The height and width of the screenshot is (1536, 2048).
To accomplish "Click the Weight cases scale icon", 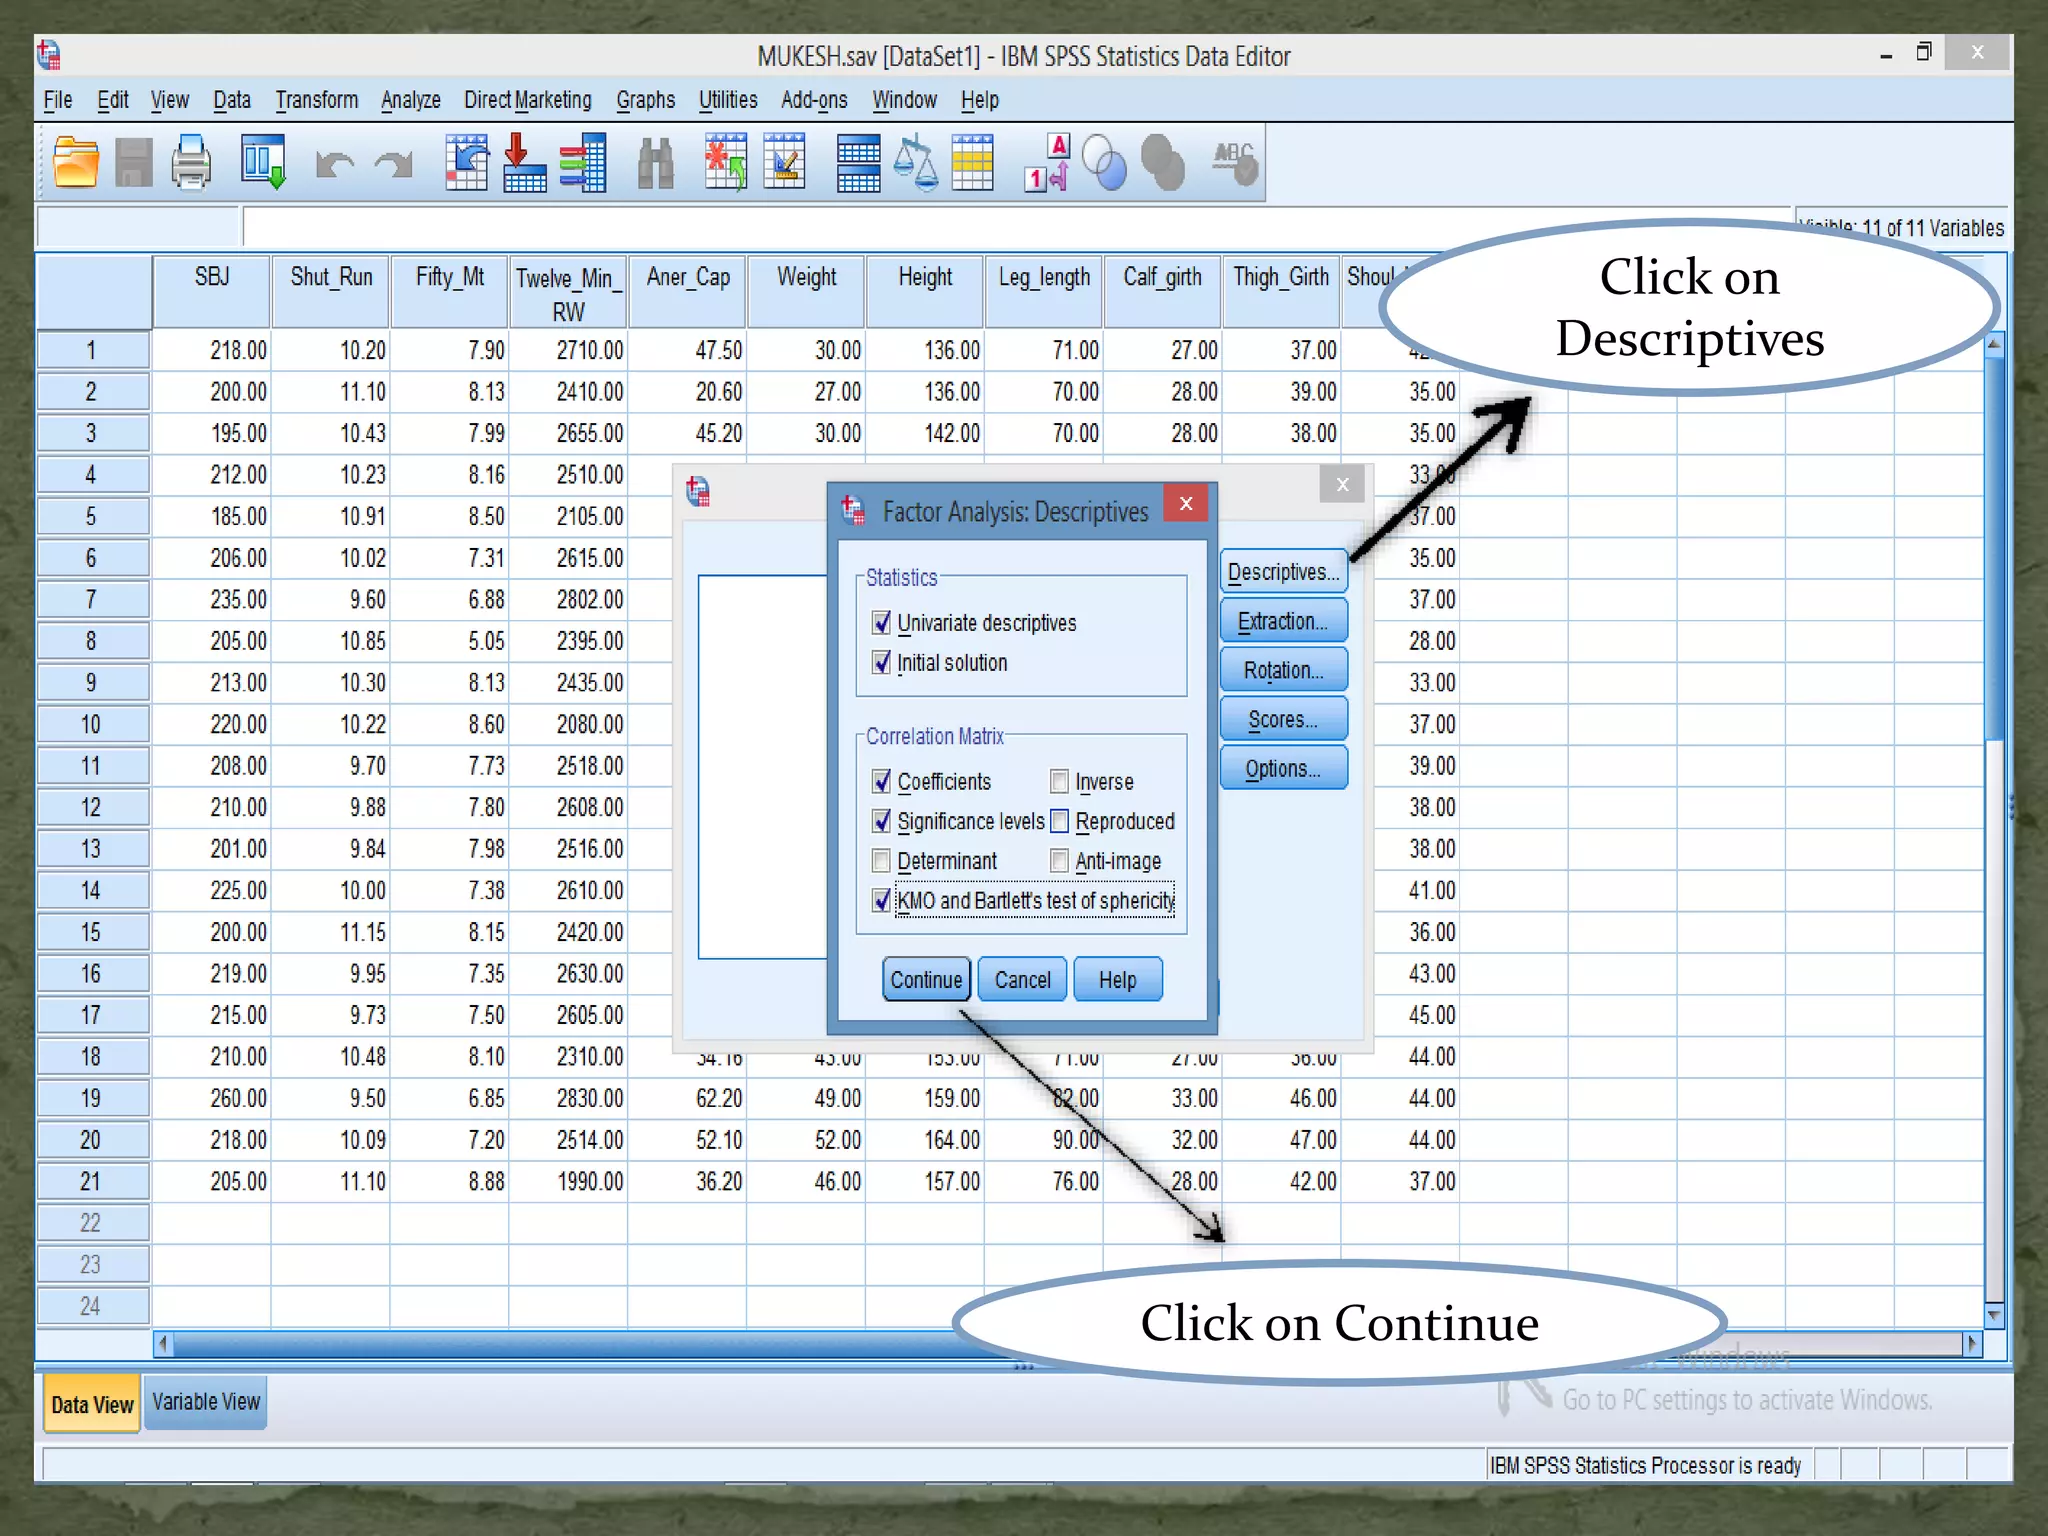I will [915, 163].
